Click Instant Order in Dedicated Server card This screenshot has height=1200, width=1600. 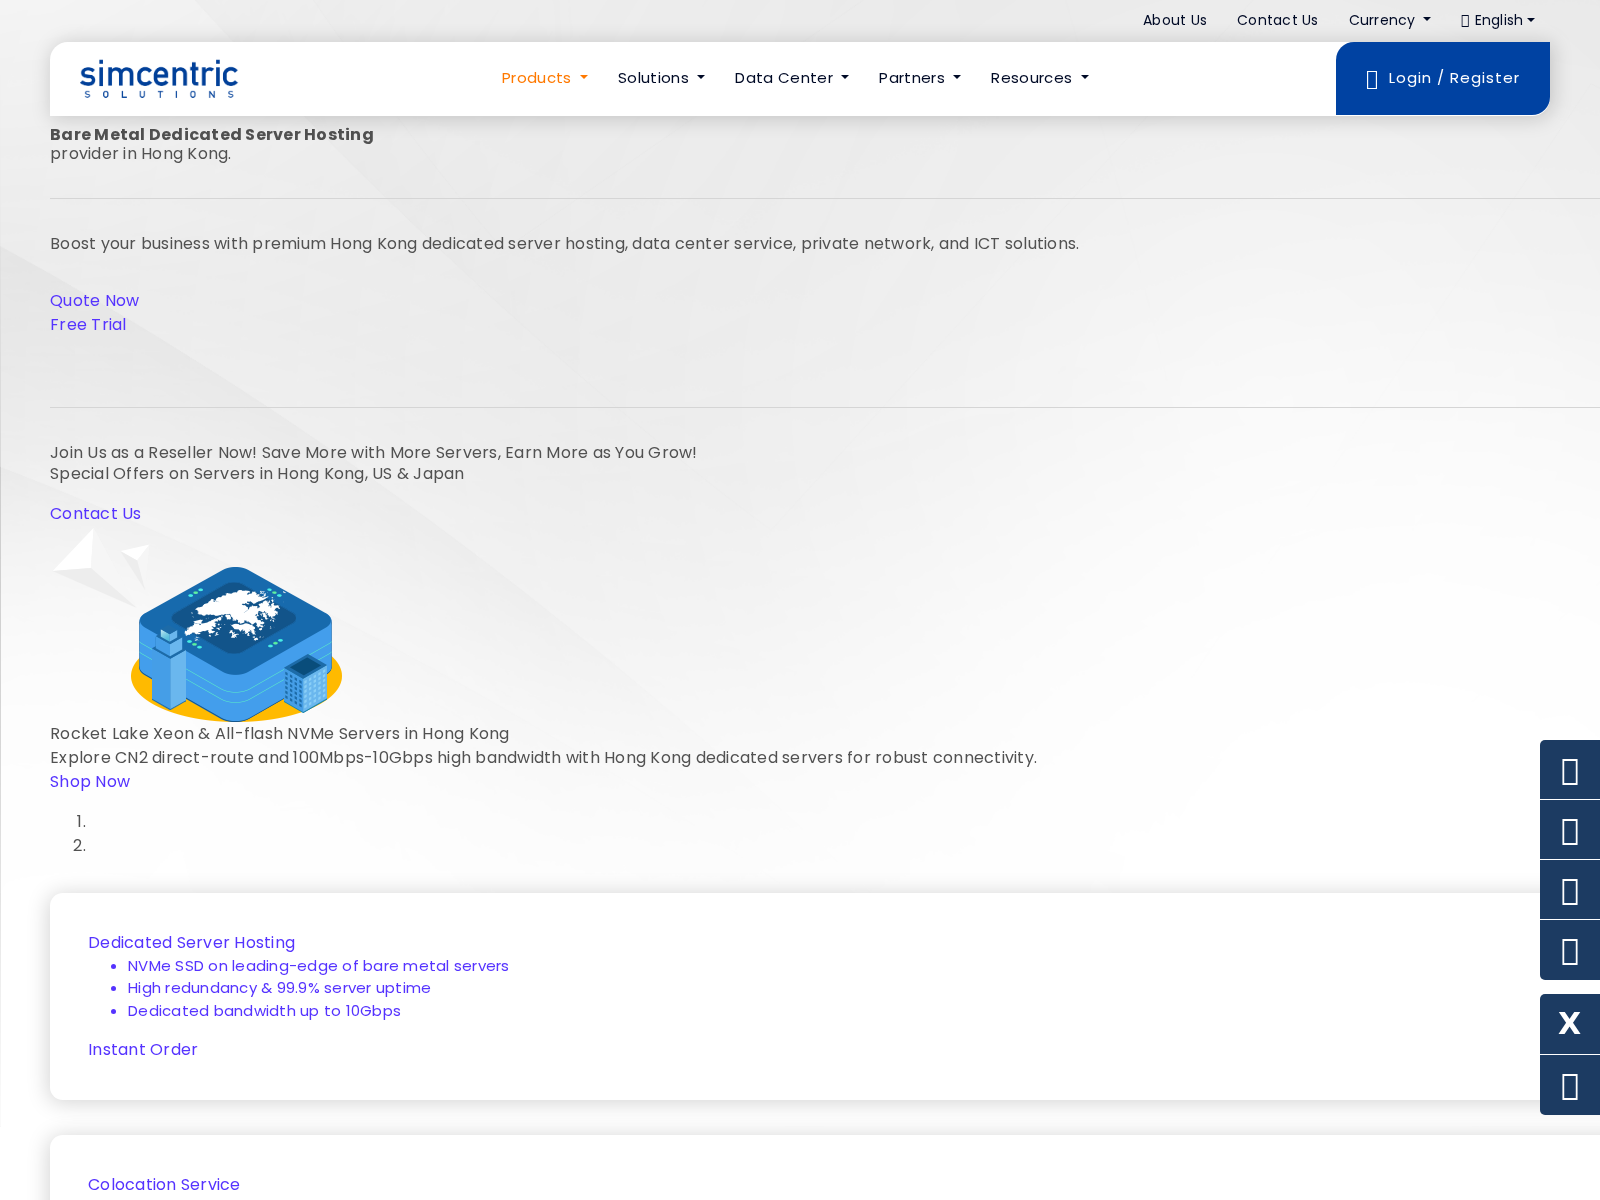142,1050
